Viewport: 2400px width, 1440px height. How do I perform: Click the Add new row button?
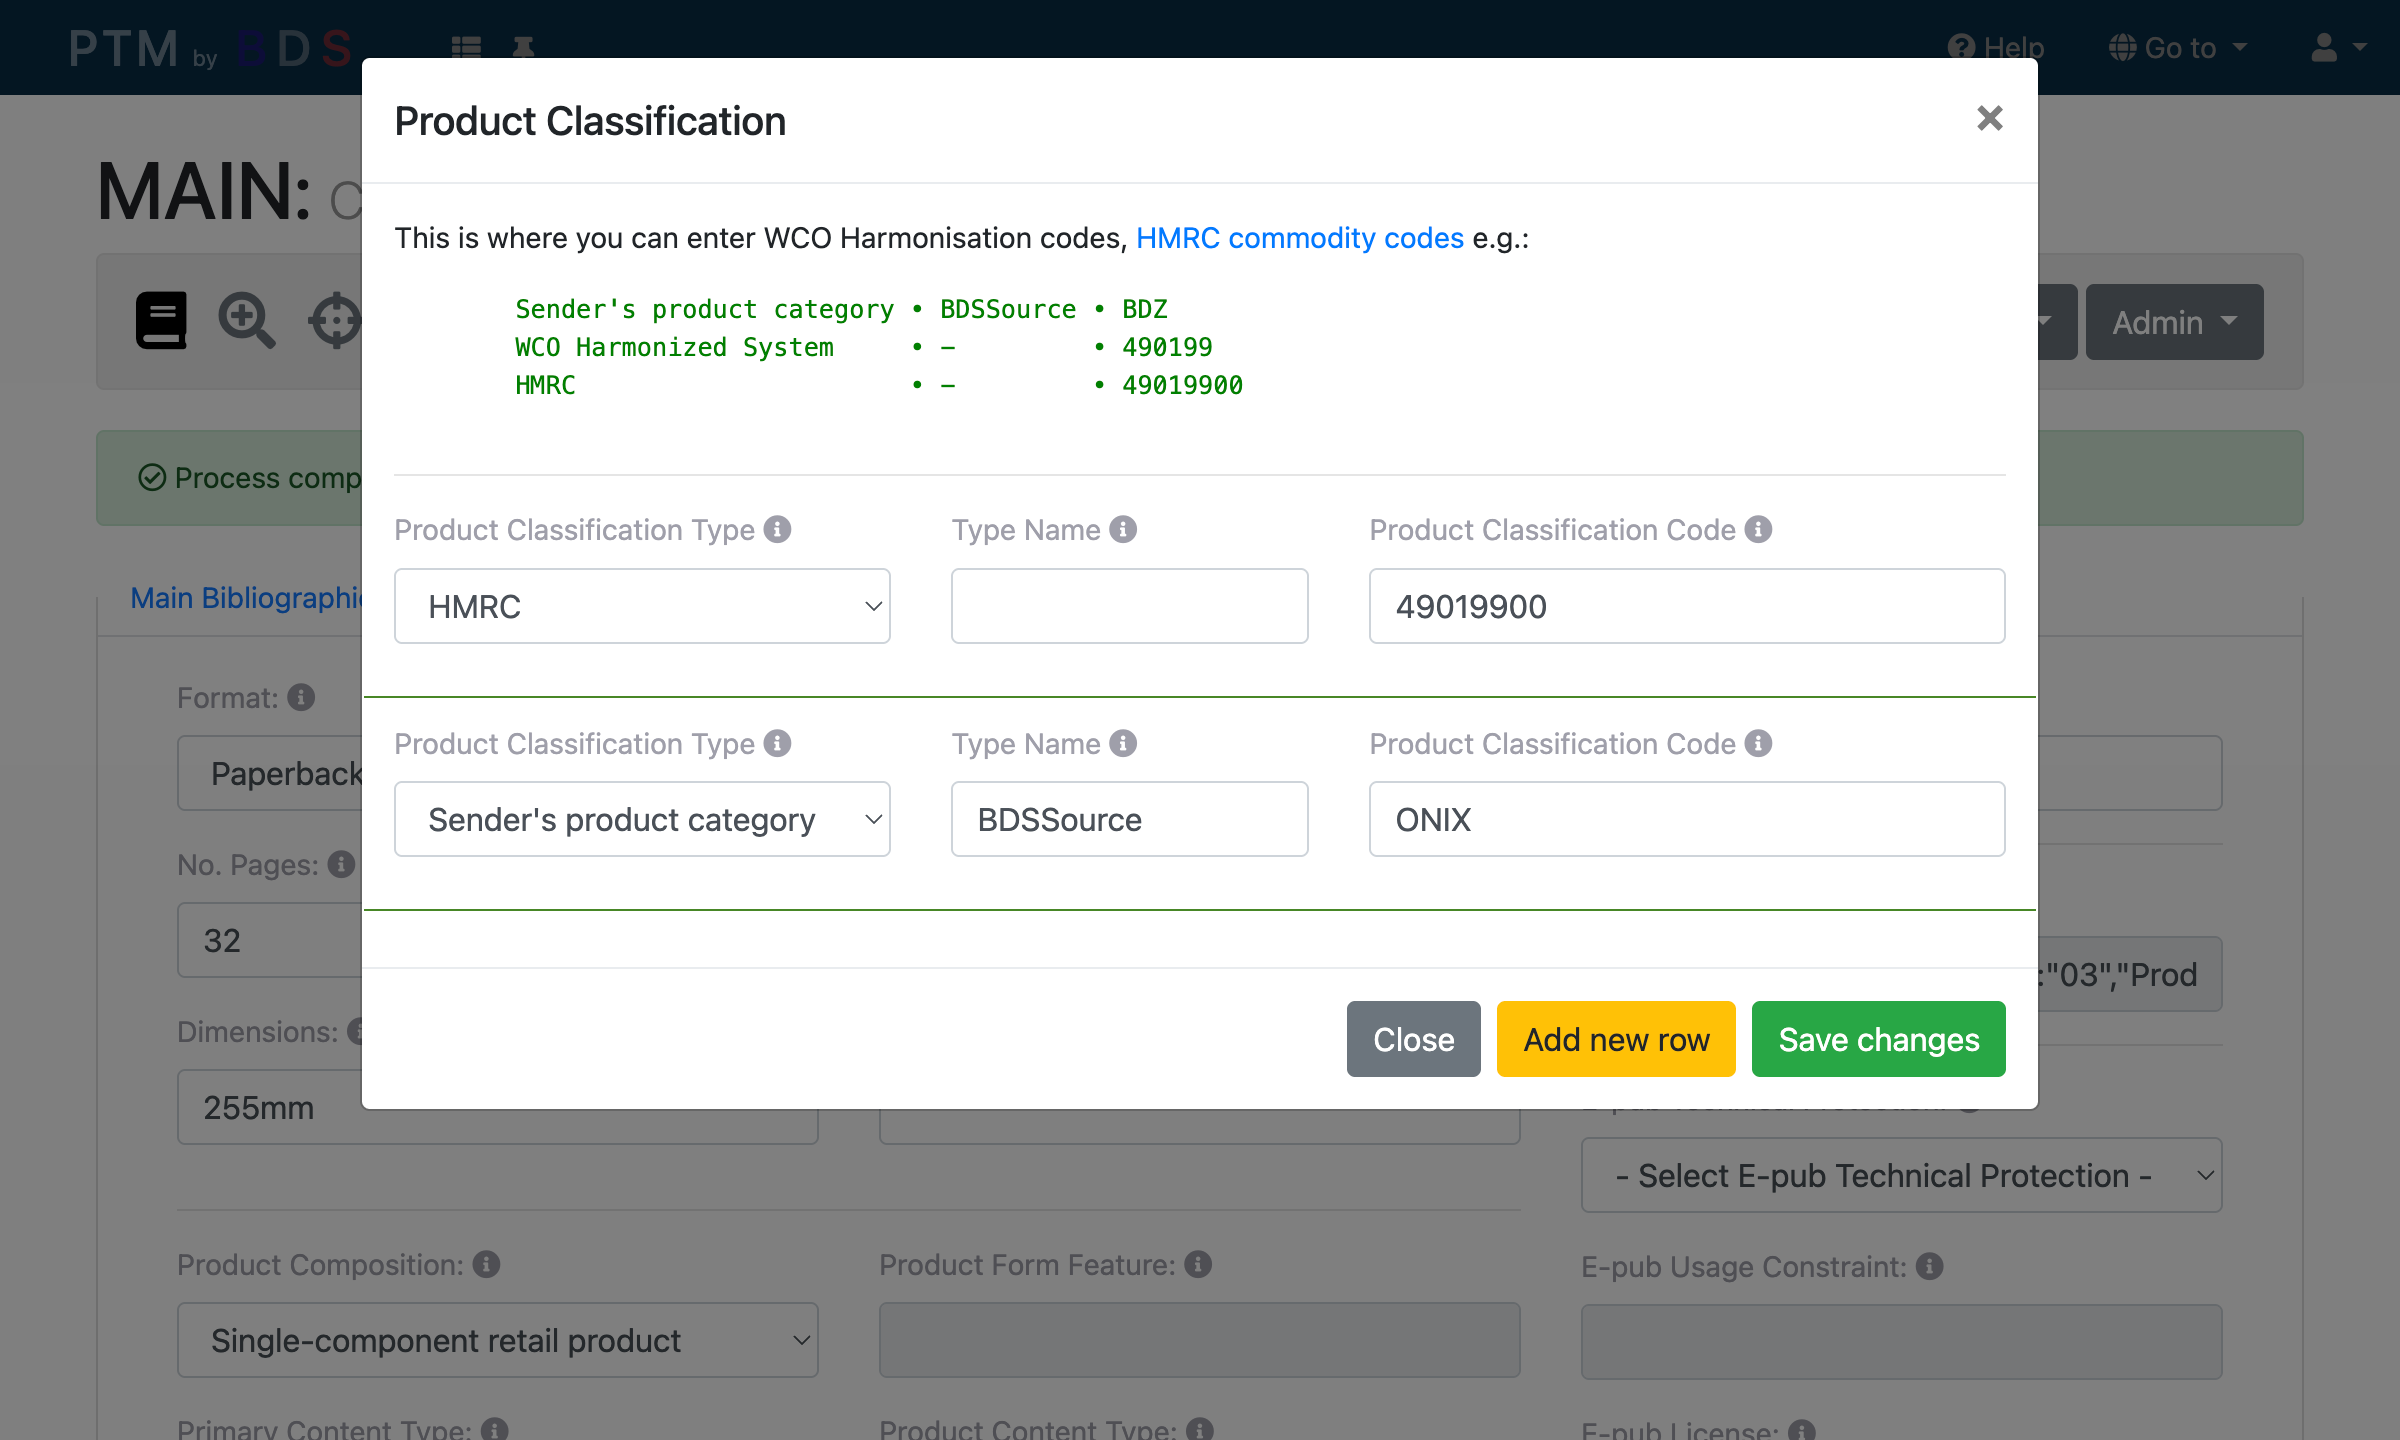[1615, 1039]
